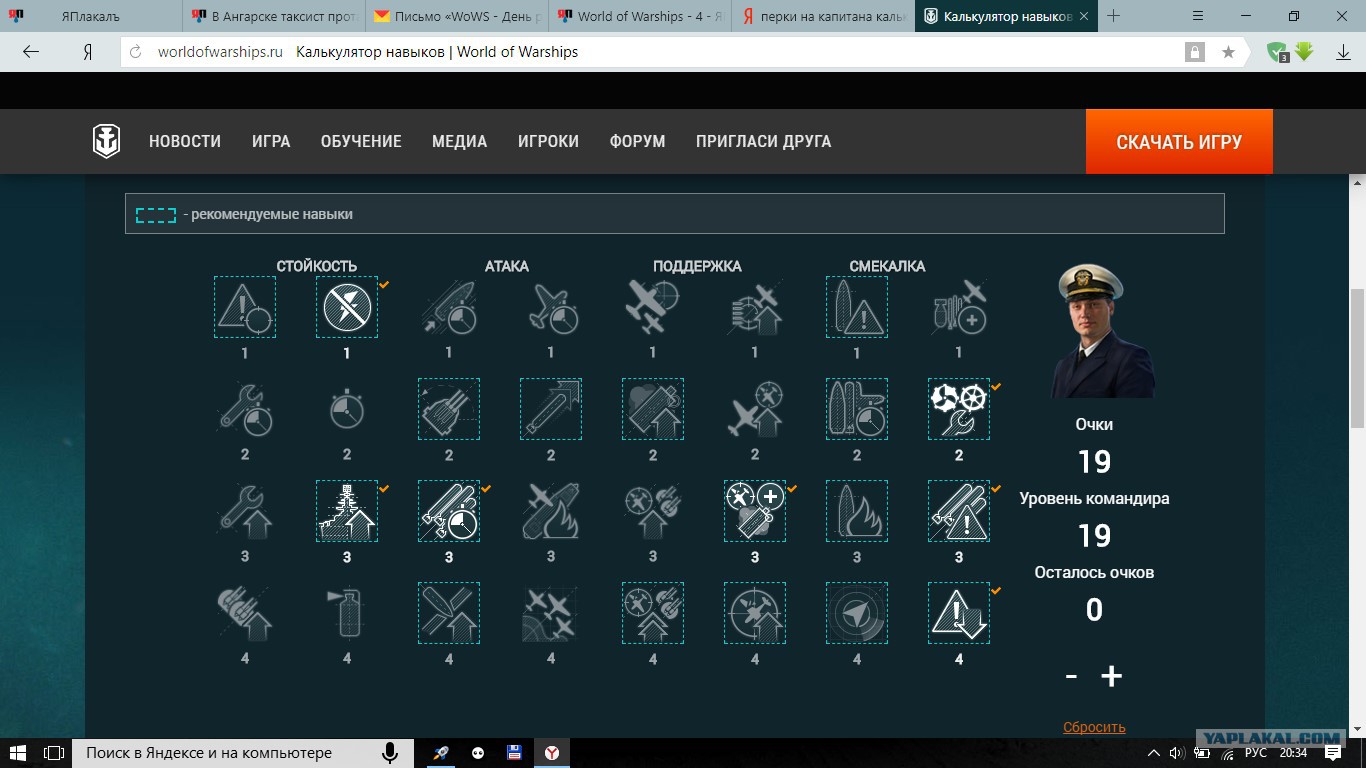1366x768 pixels.
Task: Expand hidden system tray icons
Action: point(1154,753)
